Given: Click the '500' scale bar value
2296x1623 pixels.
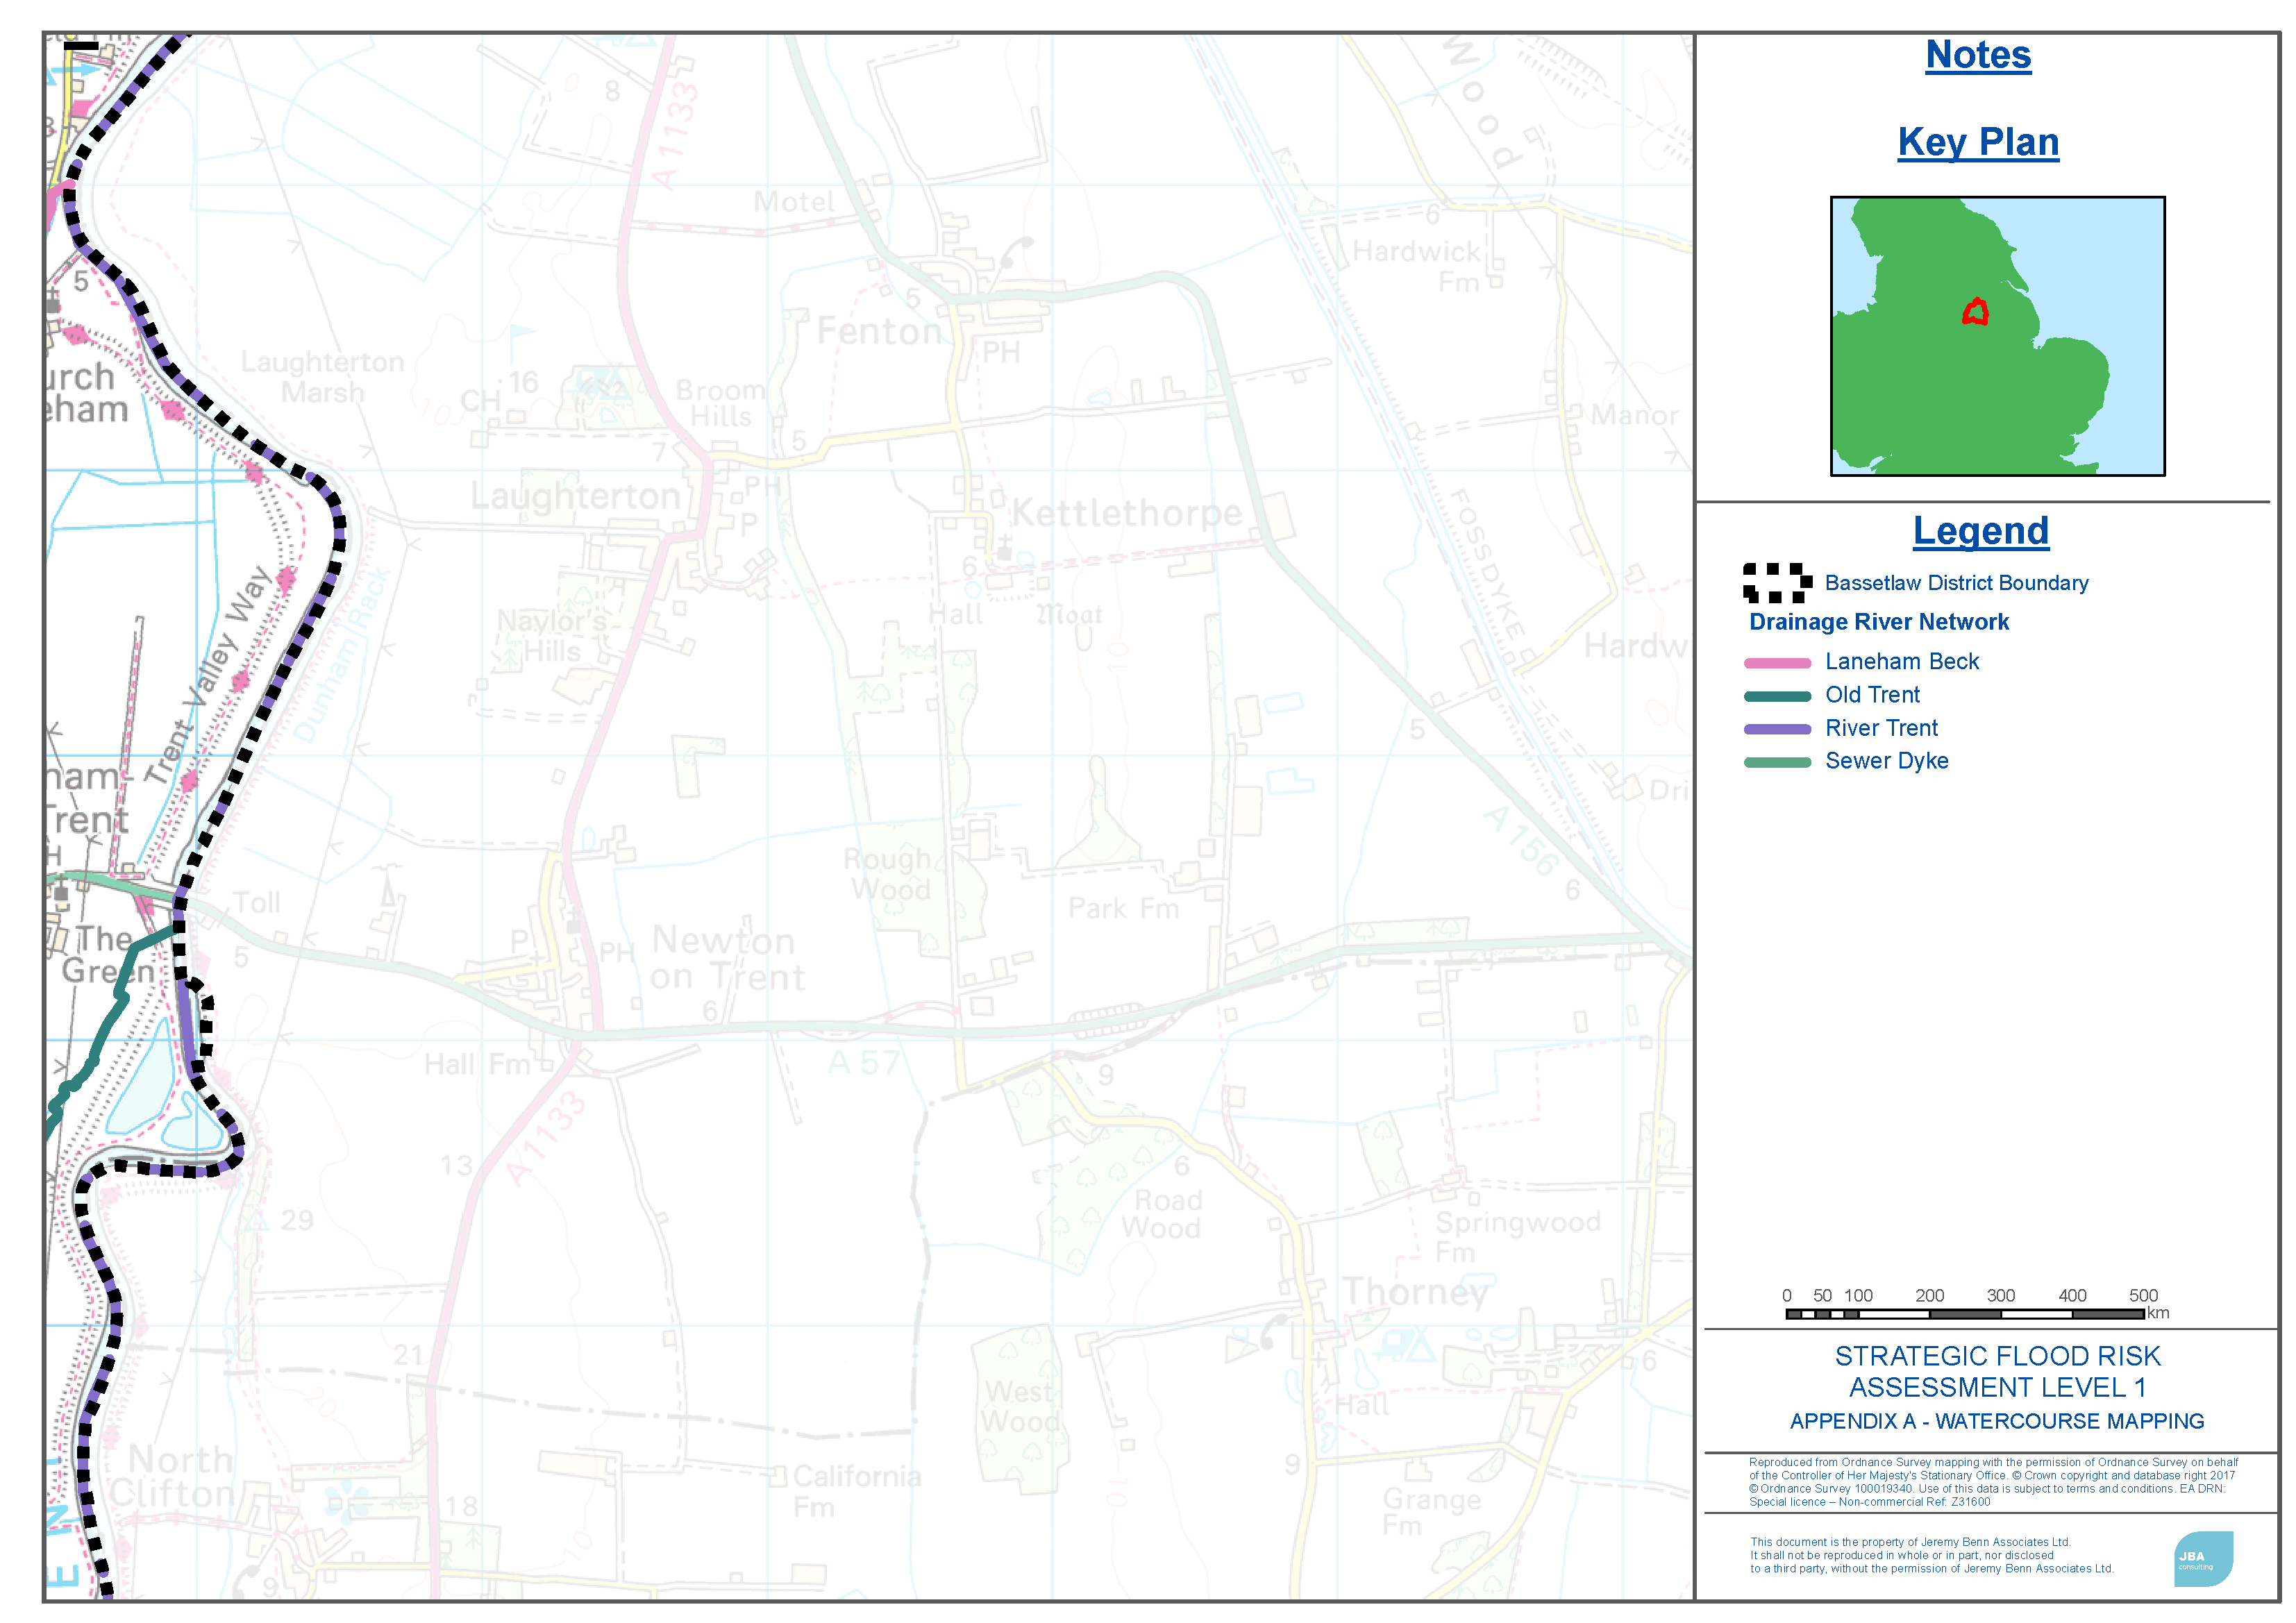Looking at the screenshot, I should click(x=2143, y=1295).
